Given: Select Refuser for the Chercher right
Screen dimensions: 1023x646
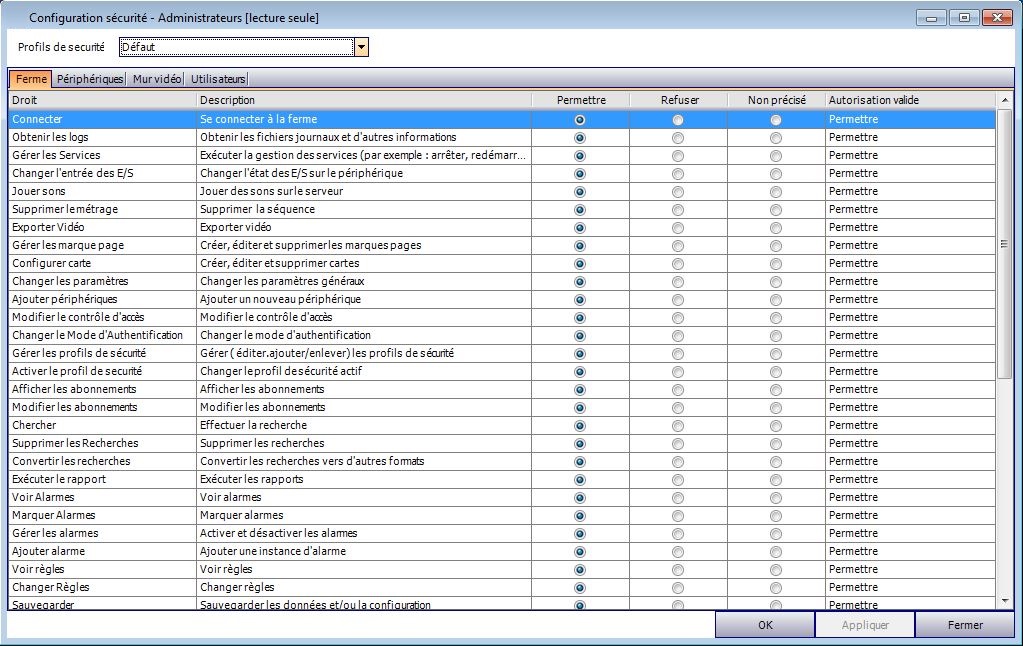Looking at the screenshot, I should 678,426.
